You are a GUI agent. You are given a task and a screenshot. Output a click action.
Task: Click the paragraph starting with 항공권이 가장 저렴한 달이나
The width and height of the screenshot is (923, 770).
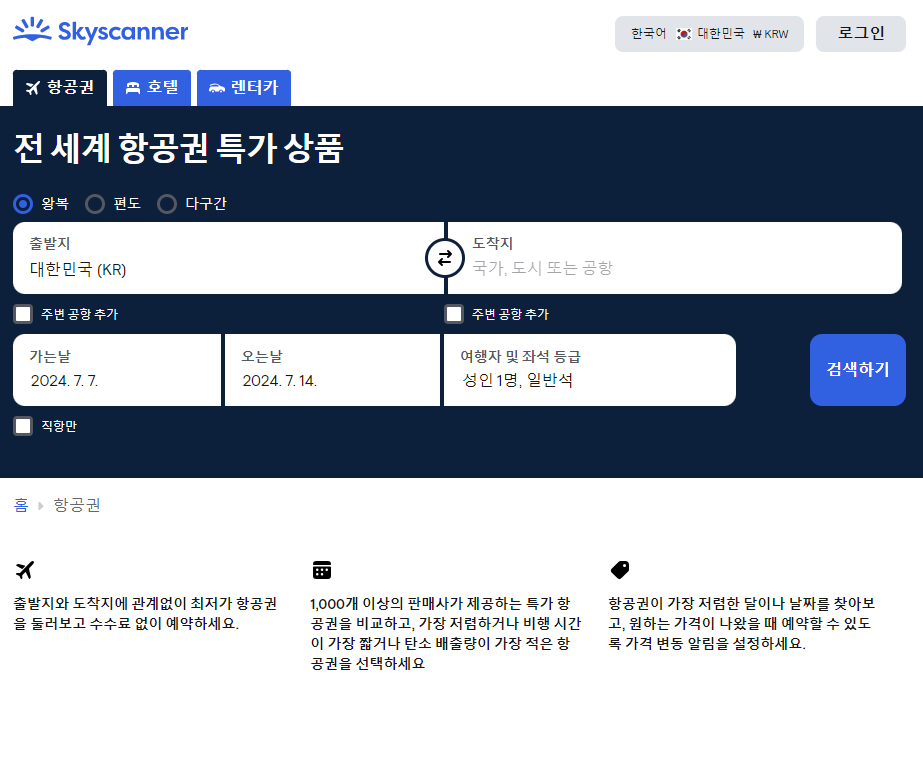click(742, 623)
